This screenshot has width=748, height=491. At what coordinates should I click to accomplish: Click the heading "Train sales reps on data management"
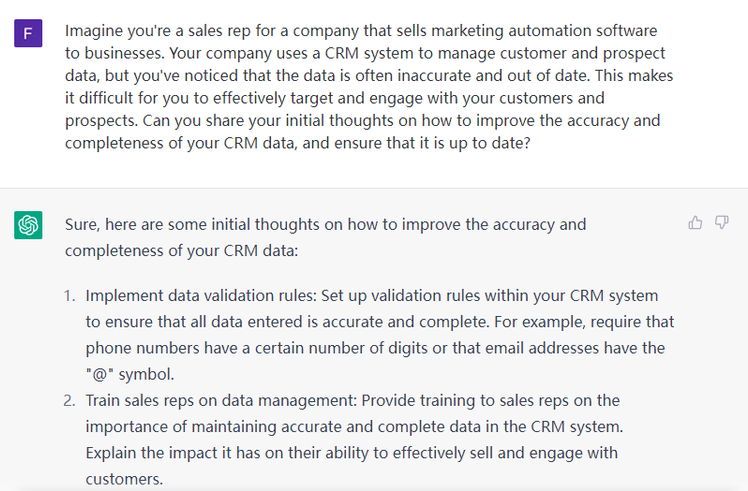coord(218,400)
